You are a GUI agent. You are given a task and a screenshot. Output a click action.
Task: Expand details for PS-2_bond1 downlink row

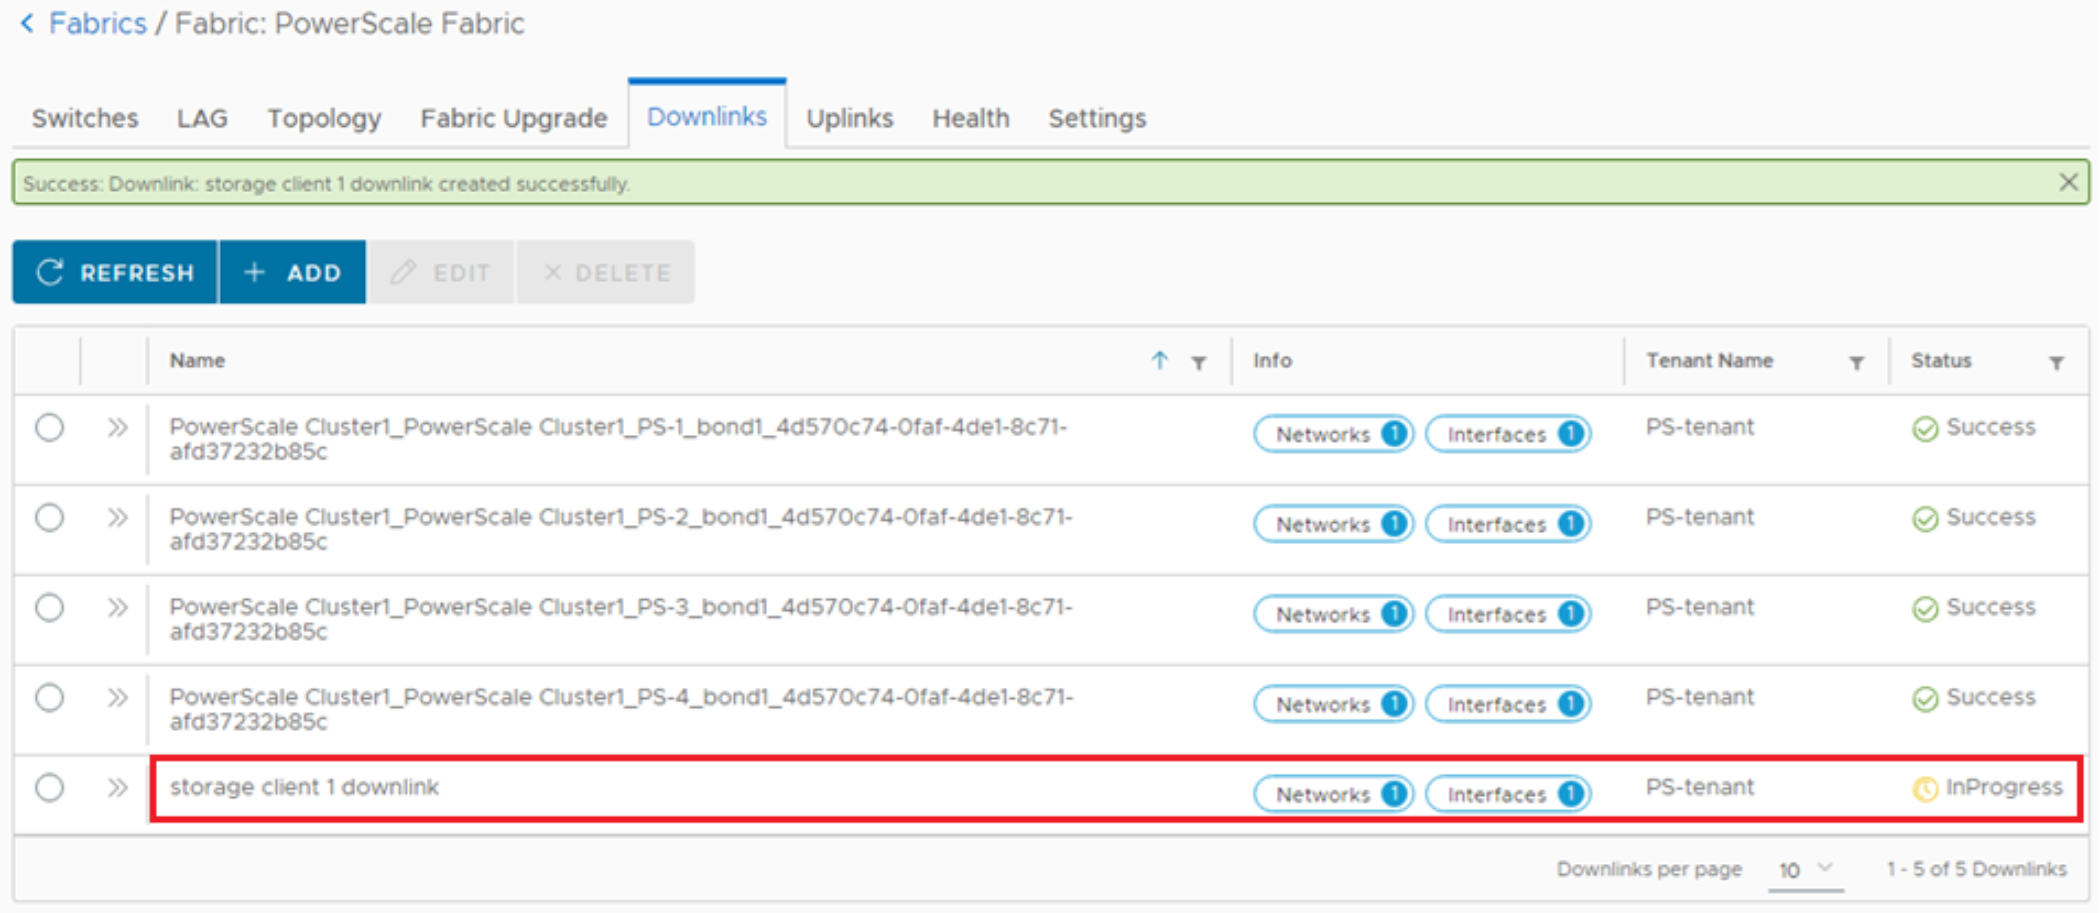pyautogui.click(x=117, y=518)
